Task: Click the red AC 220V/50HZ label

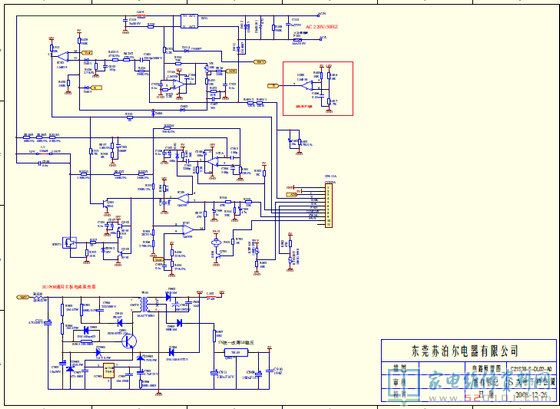Action: click(321, 27)
